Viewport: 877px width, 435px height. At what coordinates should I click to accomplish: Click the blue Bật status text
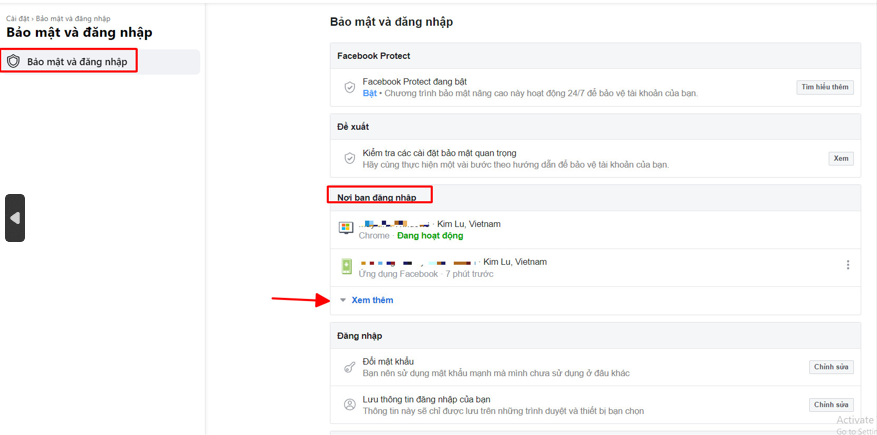[x=369, y=93]
